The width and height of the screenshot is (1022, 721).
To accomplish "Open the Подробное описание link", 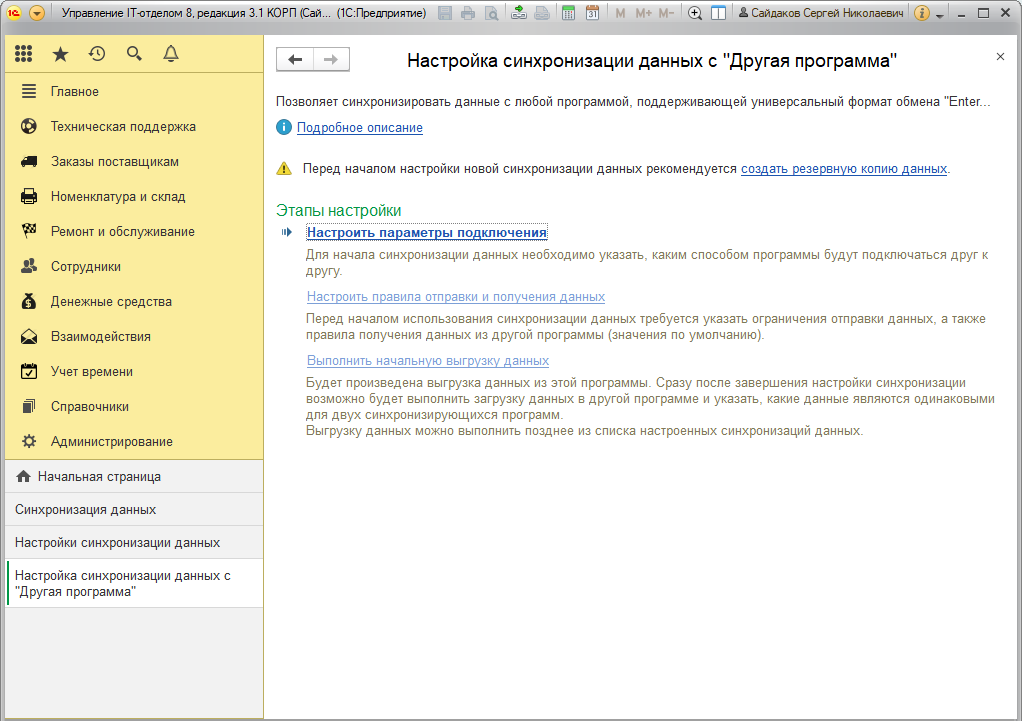I will click(x=360, y=128).
